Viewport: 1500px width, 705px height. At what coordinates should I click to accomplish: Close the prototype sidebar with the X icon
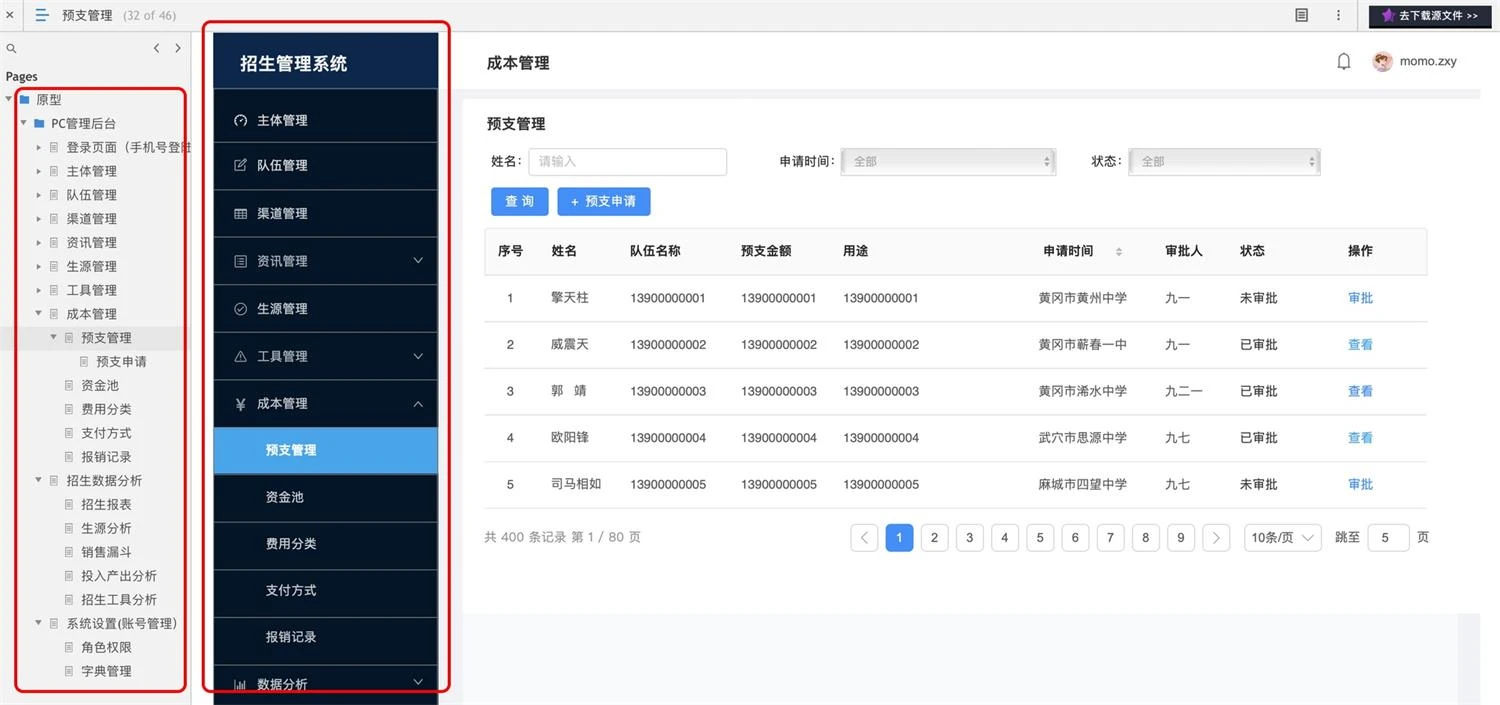(9, 15)
